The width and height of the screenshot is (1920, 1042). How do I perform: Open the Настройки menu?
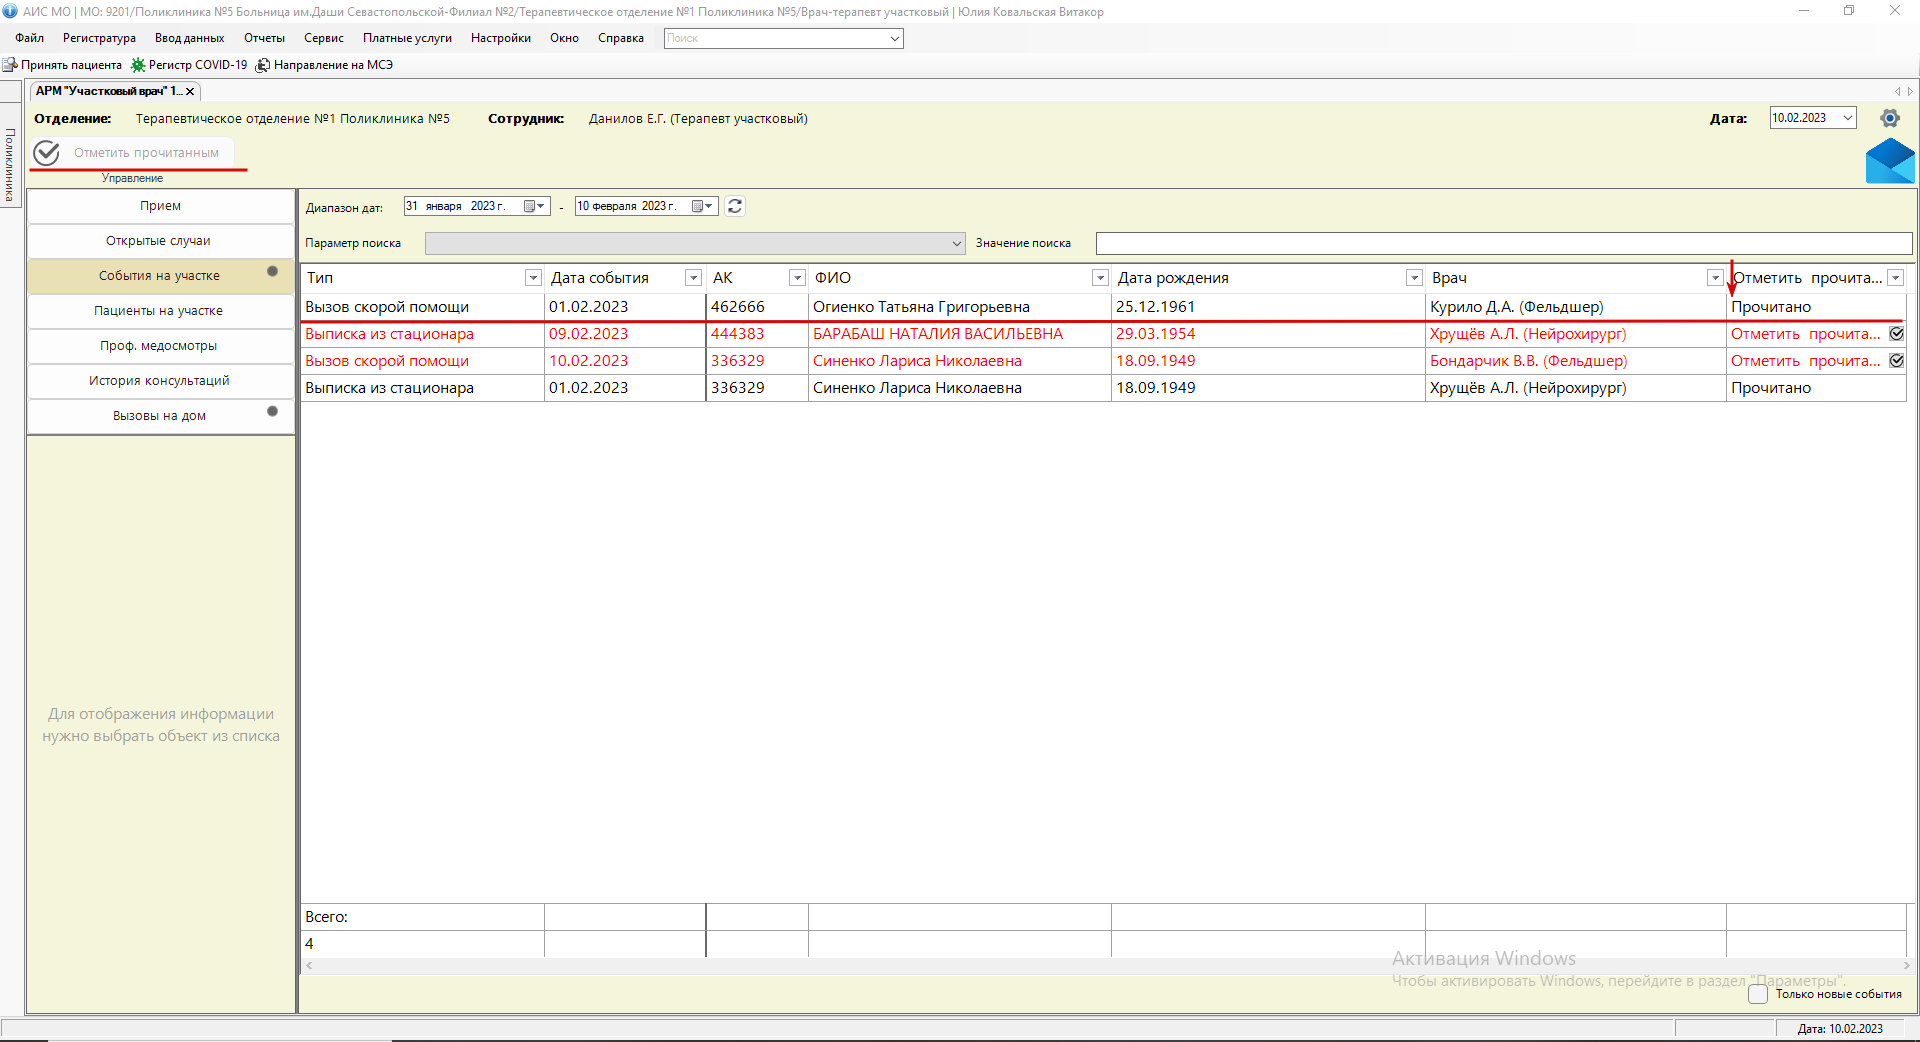(501, 38)
